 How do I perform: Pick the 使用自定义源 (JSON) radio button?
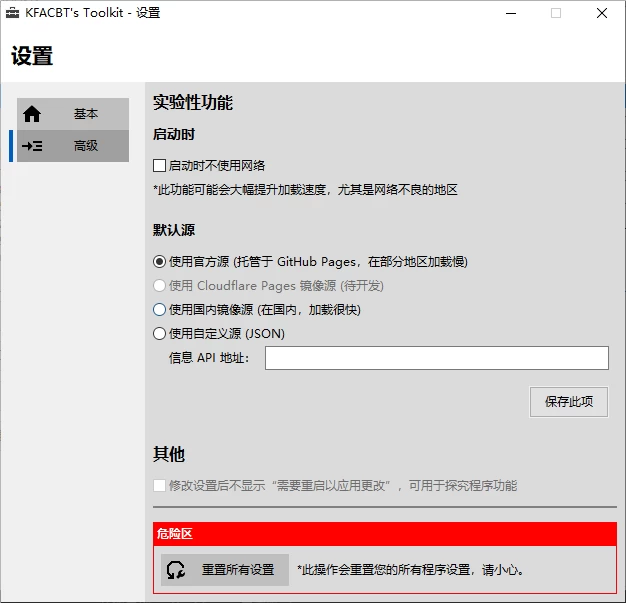point(160,334)
